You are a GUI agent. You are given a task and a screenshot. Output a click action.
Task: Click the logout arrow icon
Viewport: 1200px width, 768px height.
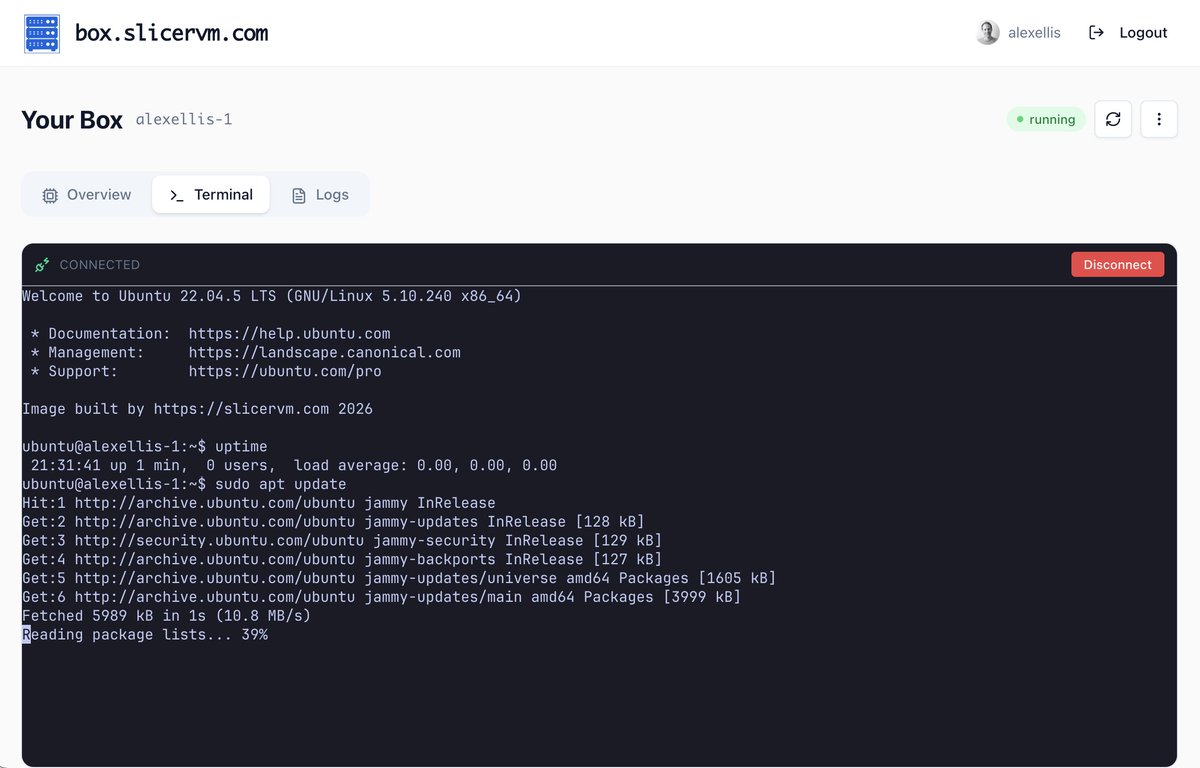click(x=1097, y=33)
